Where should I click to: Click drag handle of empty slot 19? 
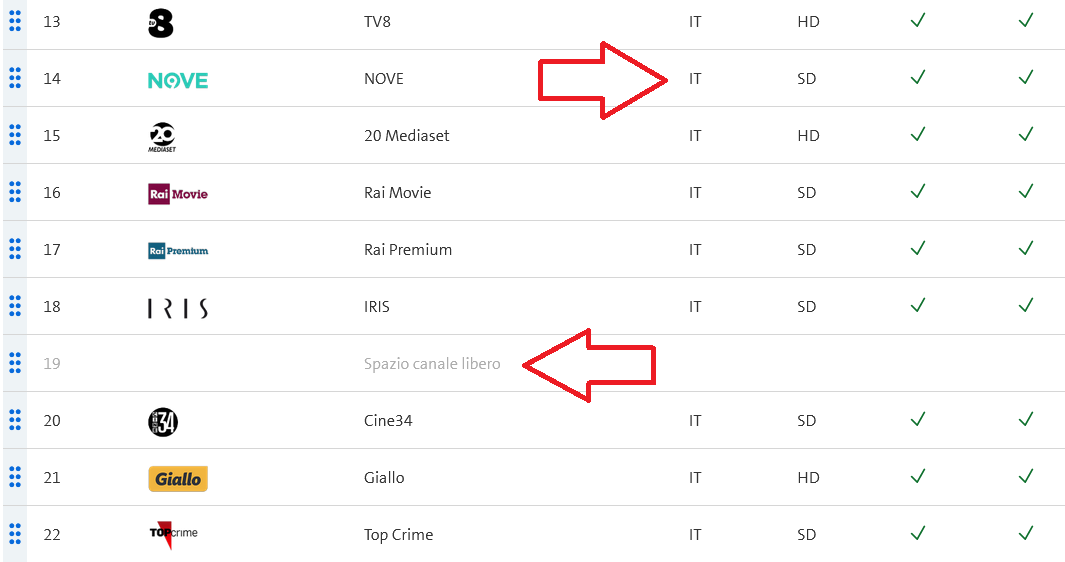coord(15,363)
